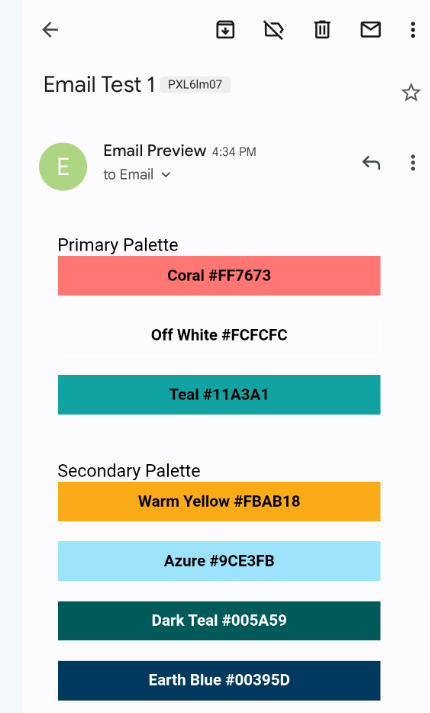Select the Earth Blue #00395D color bar
Viewport: 430px width, 713px height.
pyautogui.click(x=219, y=680)
